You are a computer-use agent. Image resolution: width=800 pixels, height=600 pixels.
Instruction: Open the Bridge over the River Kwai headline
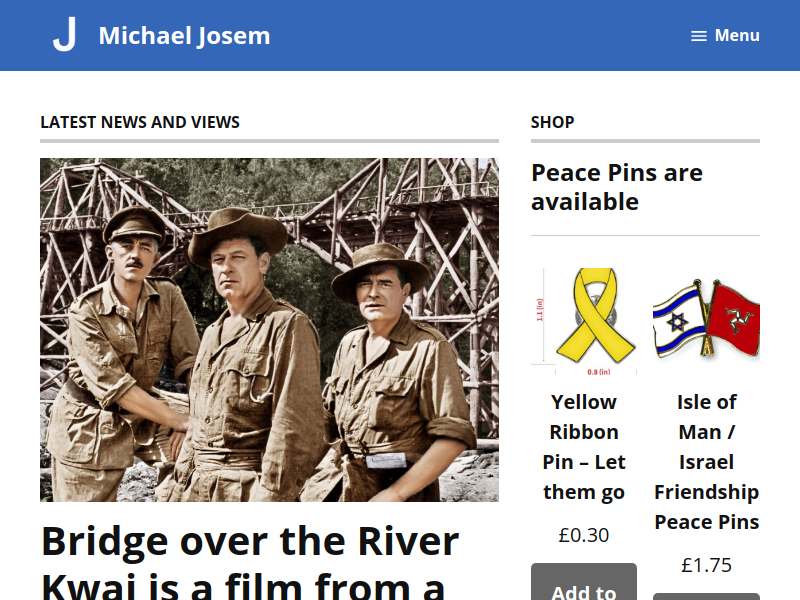(250, 561)
